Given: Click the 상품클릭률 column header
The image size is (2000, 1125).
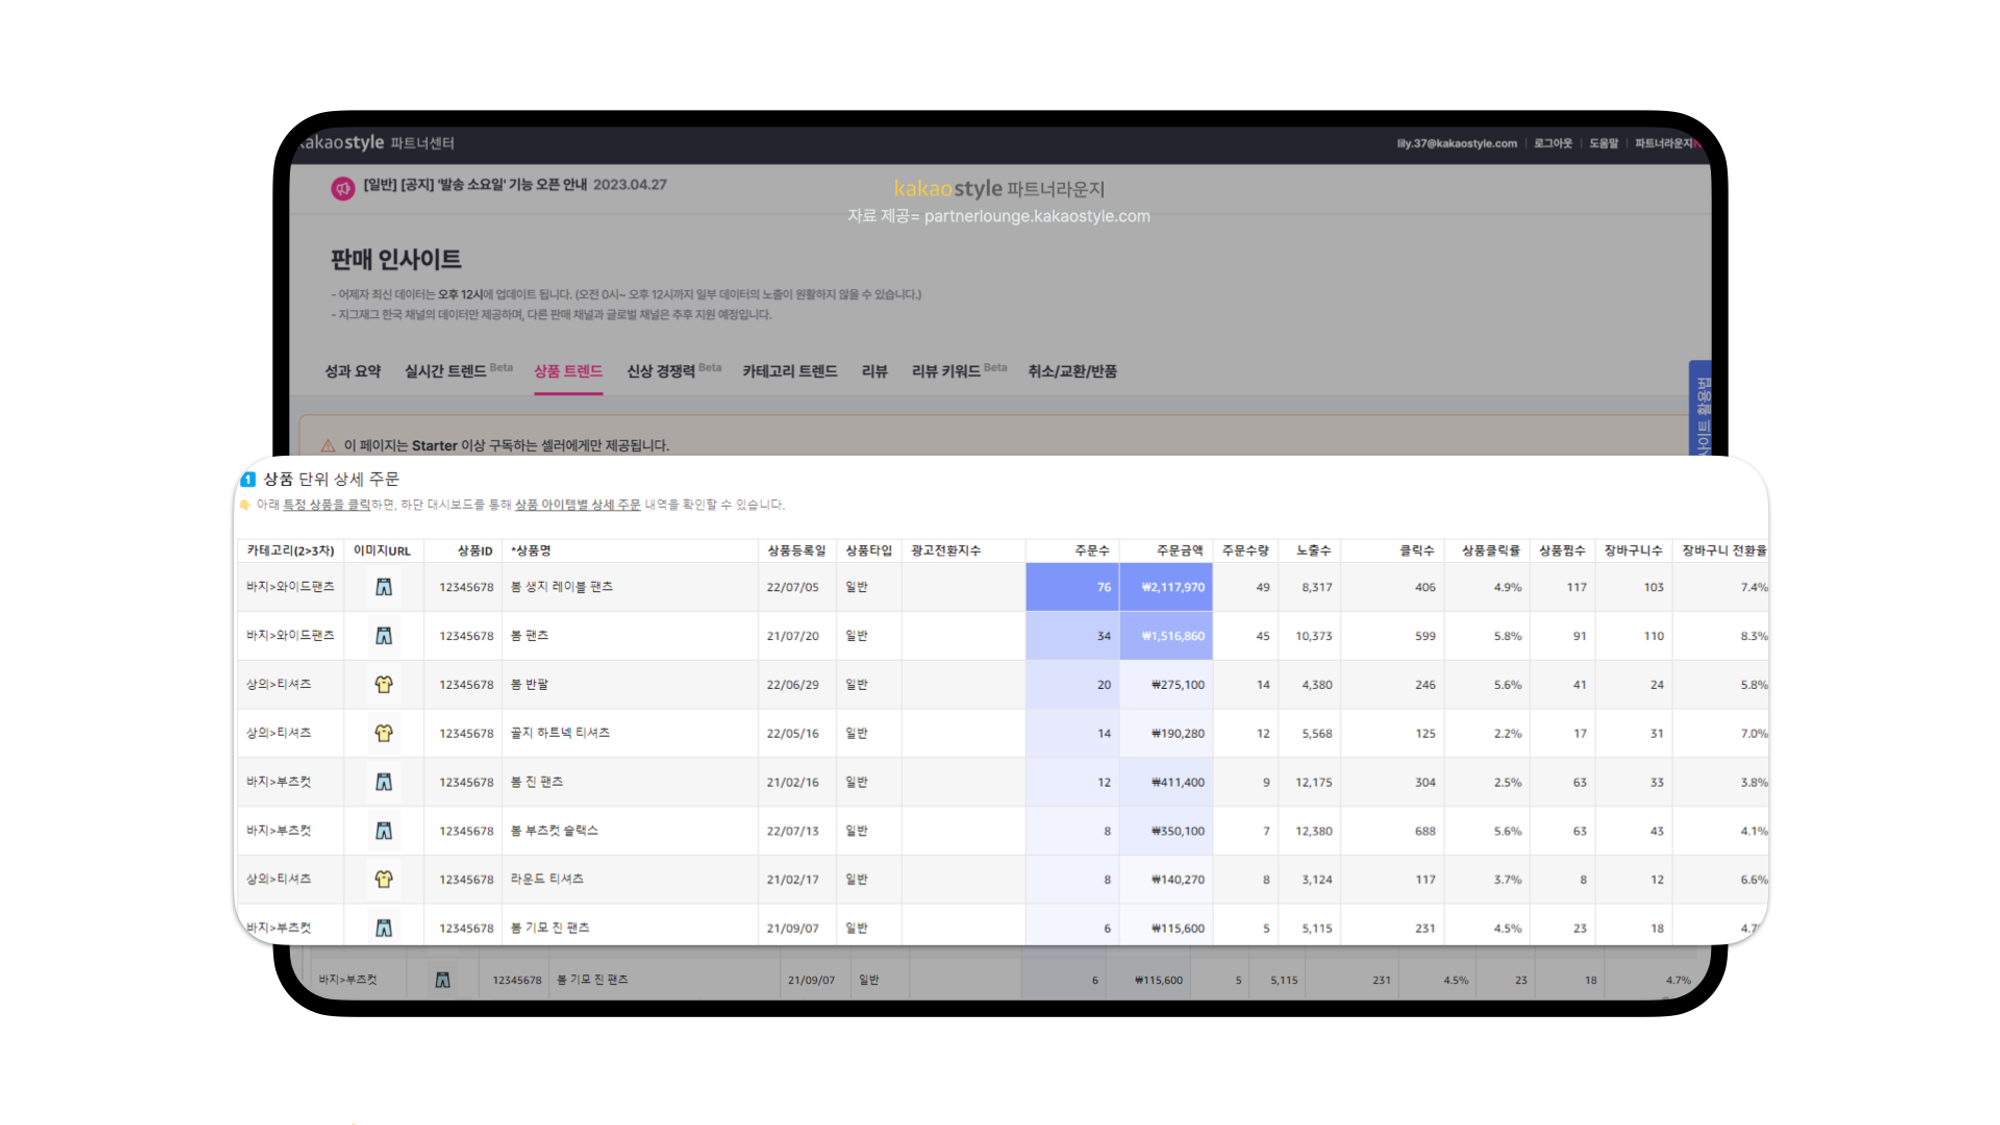Looking at the screenshot, I should click(x=1491, y=551).
